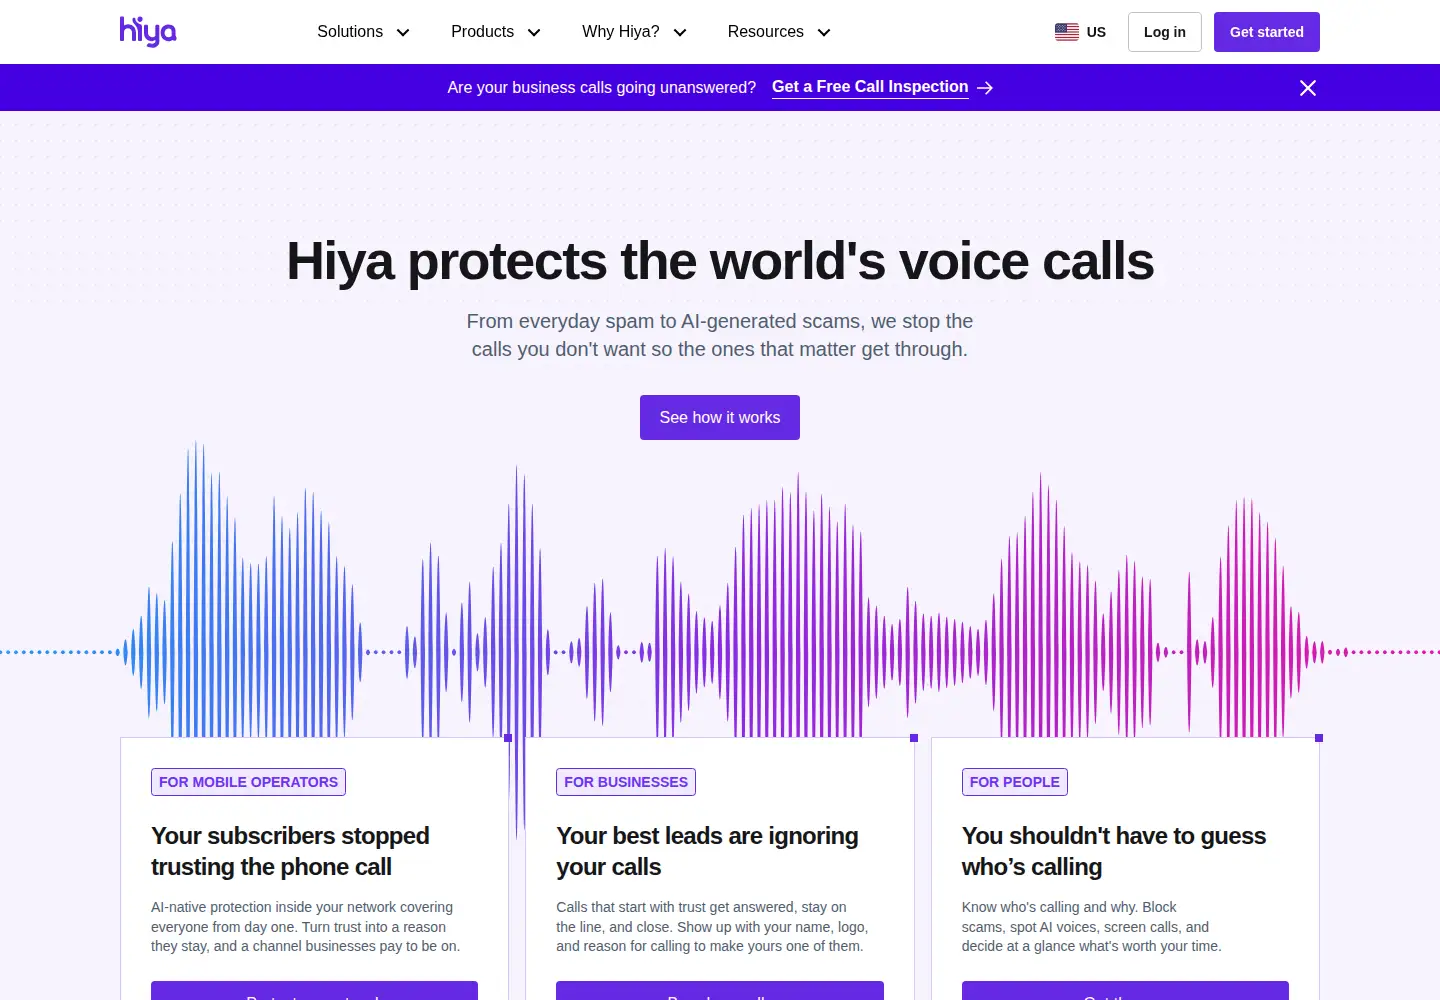Expand the Products chevron
Image resolution: width=1440 pixels, height=1000 pixels.
(x=534, y=32)
